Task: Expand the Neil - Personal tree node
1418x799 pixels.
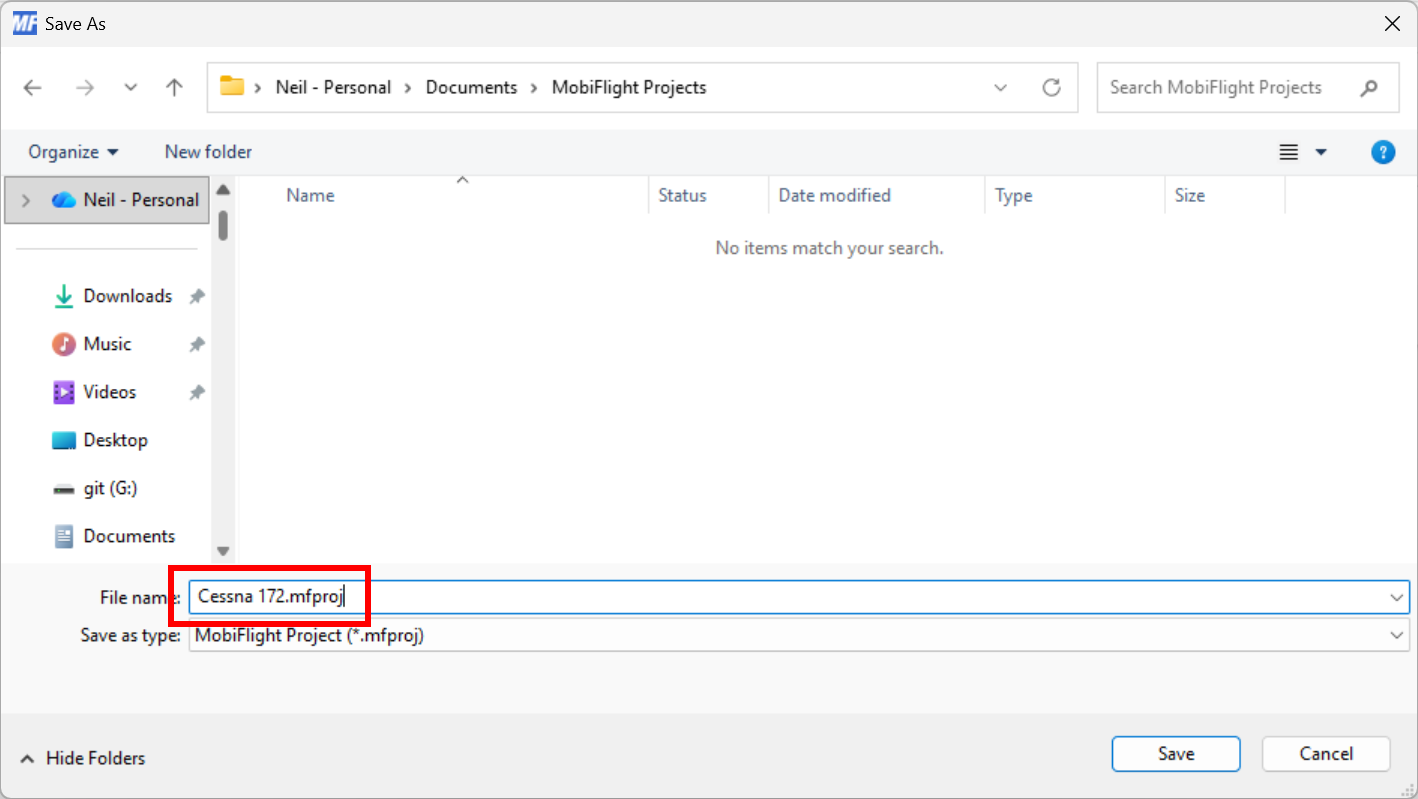Action: coord(26,200)
